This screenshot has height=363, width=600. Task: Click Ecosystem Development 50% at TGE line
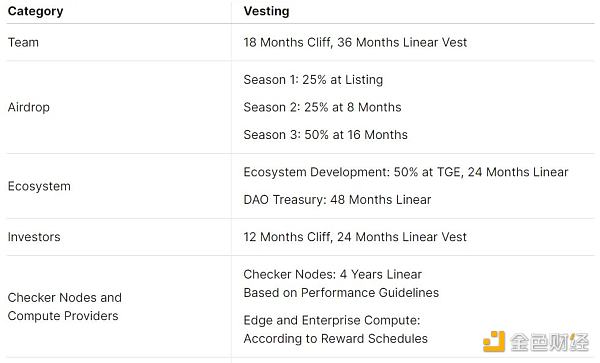tap(406, 172)
